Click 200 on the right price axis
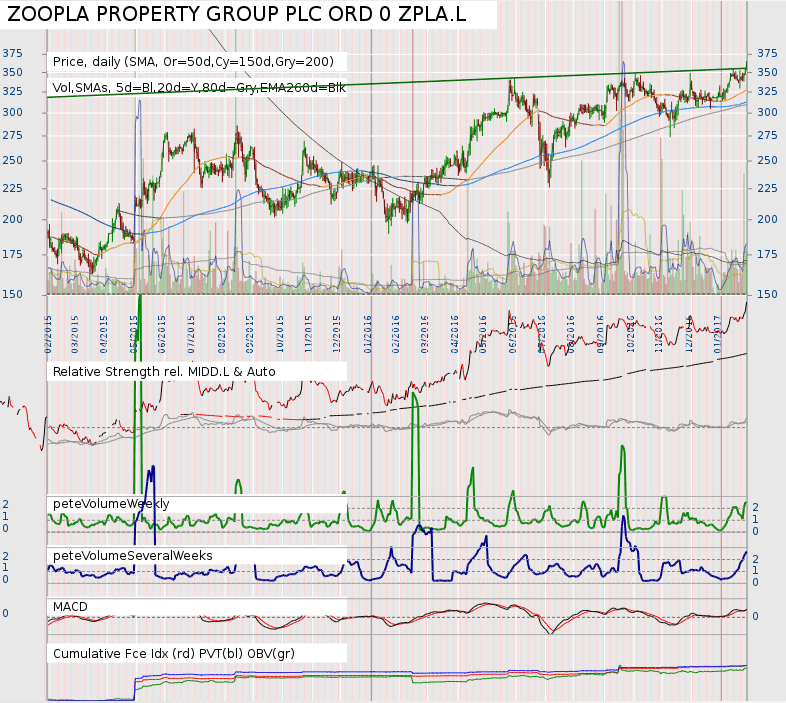Image resolution: width=786 pixels, height=703 pixels. [767, 219]
